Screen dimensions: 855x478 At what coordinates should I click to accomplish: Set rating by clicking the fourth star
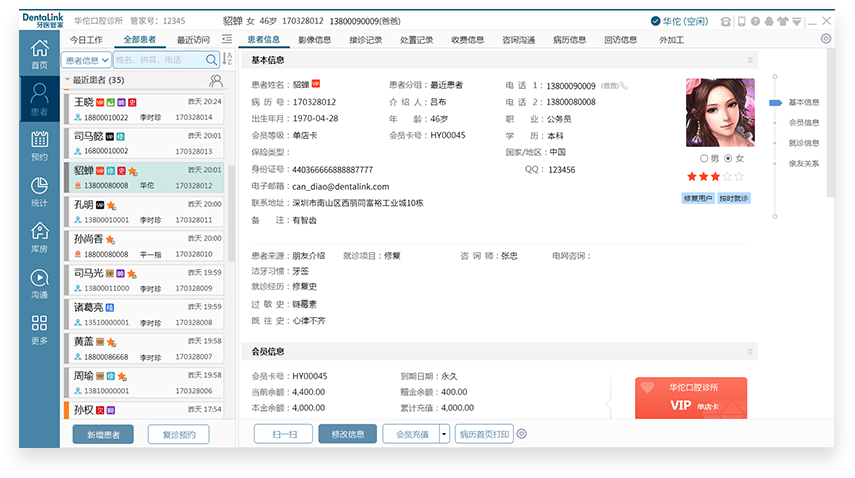point(728,176)
